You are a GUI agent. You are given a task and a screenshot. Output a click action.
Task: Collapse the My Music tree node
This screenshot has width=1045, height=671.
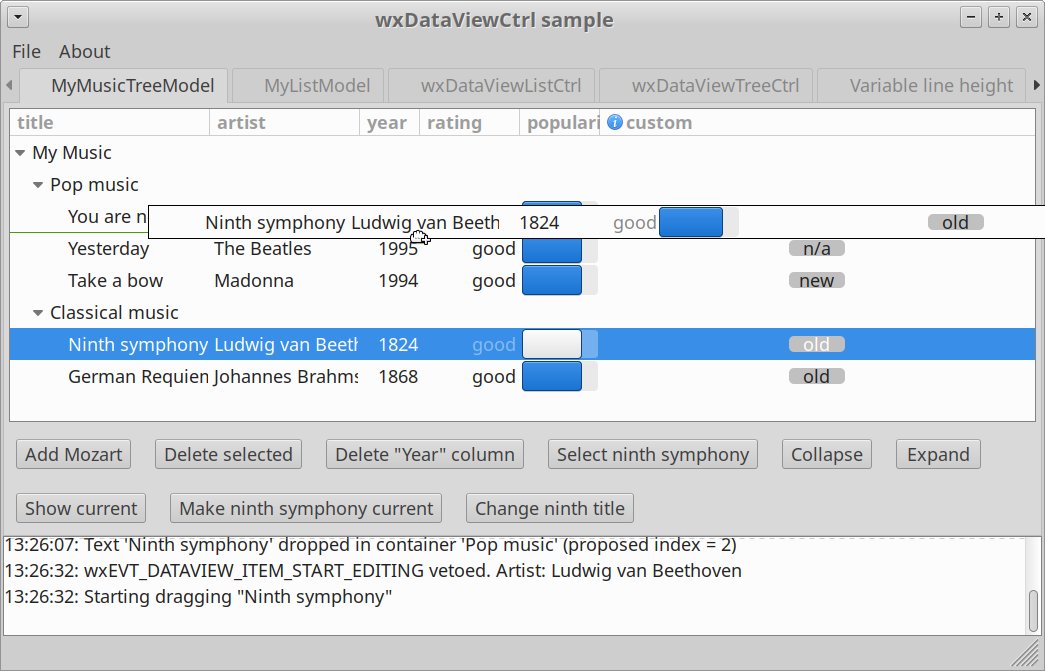click(20, 153)
